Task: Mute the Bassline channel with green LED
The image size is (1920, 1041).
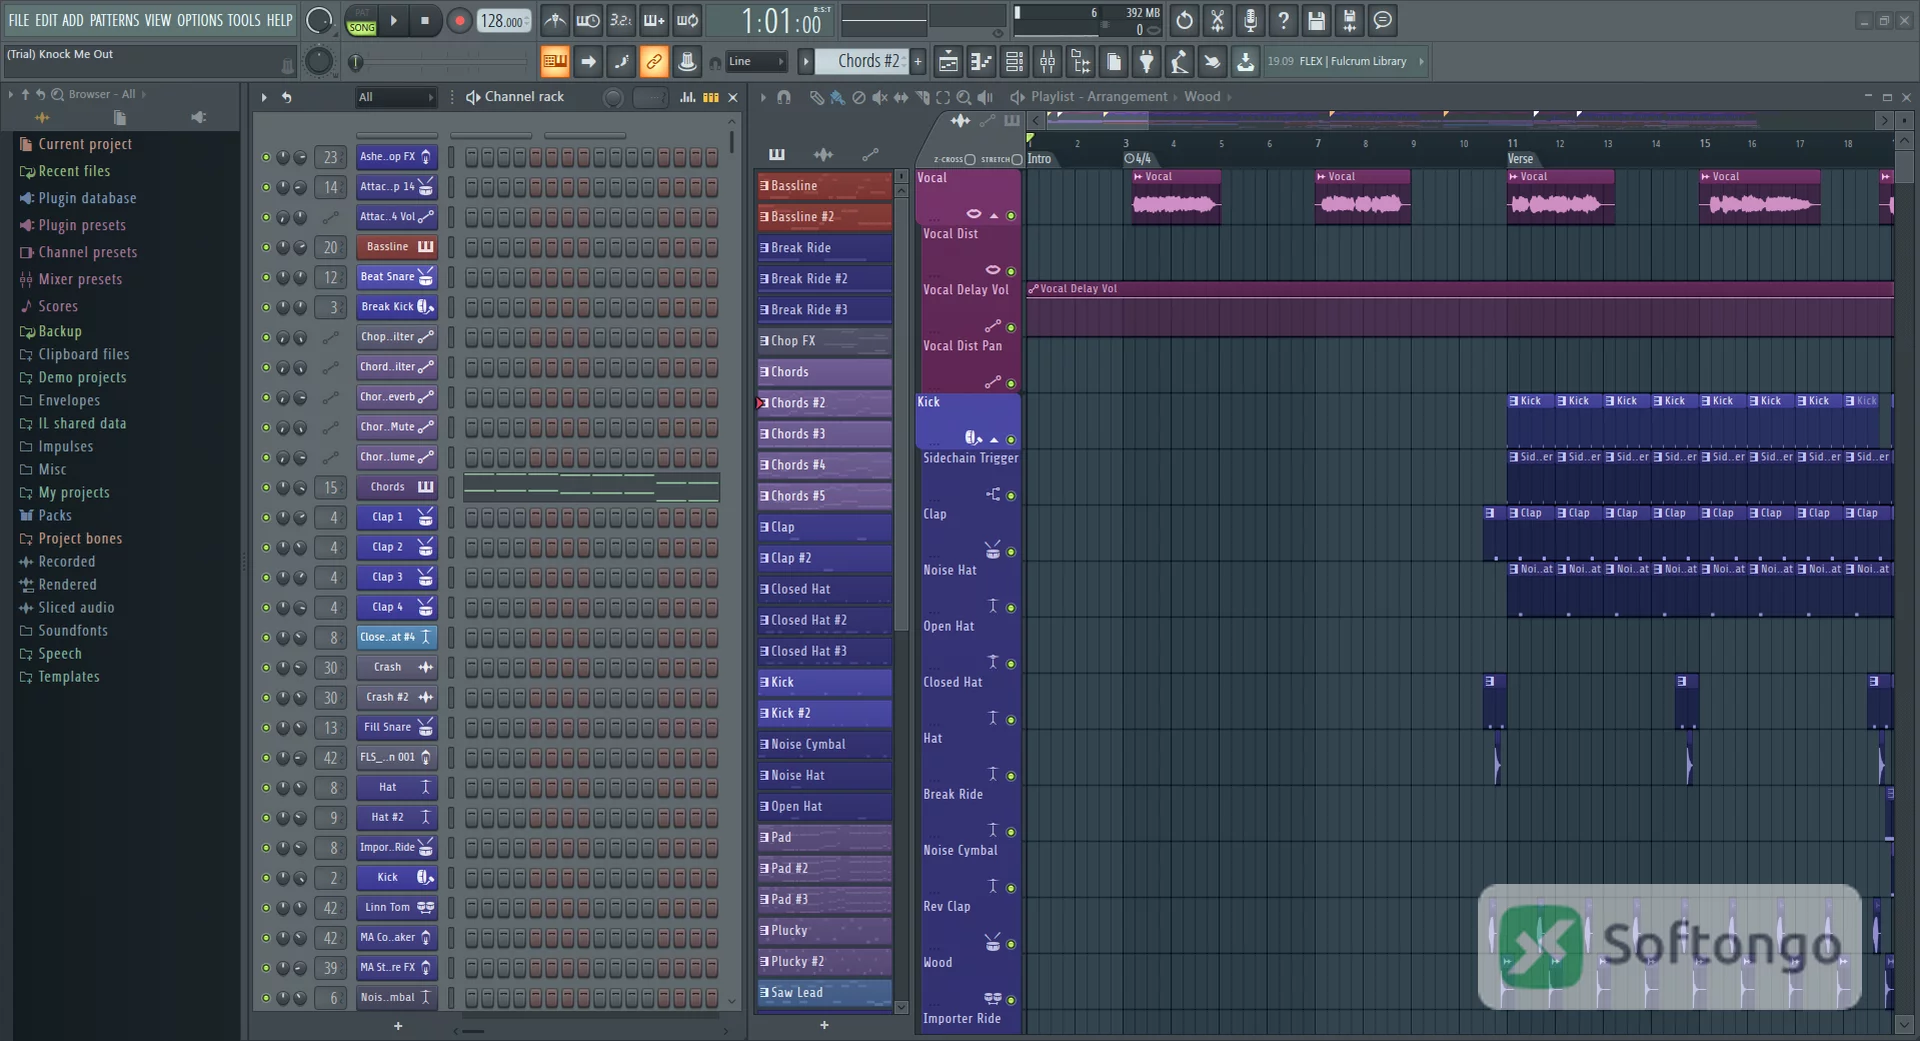Action: tap(266, 247)
